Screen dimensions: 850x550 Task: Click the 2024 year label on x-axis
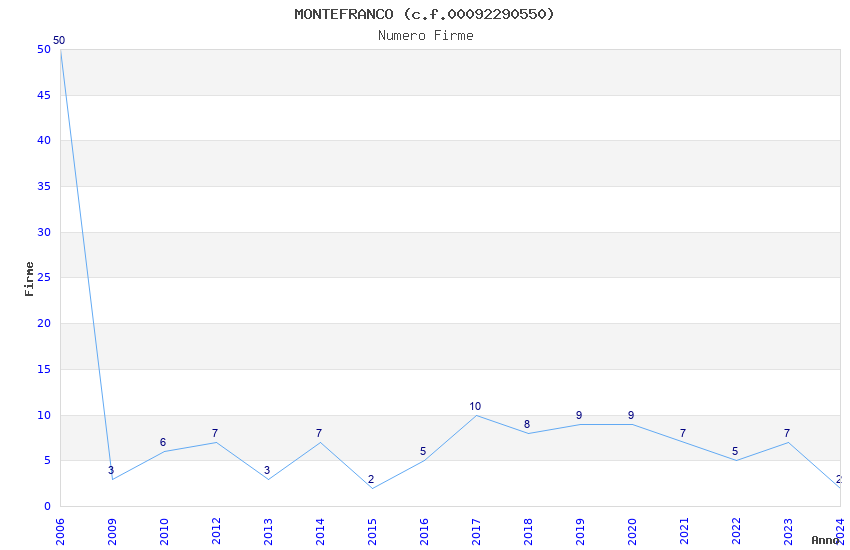point(841,532)
